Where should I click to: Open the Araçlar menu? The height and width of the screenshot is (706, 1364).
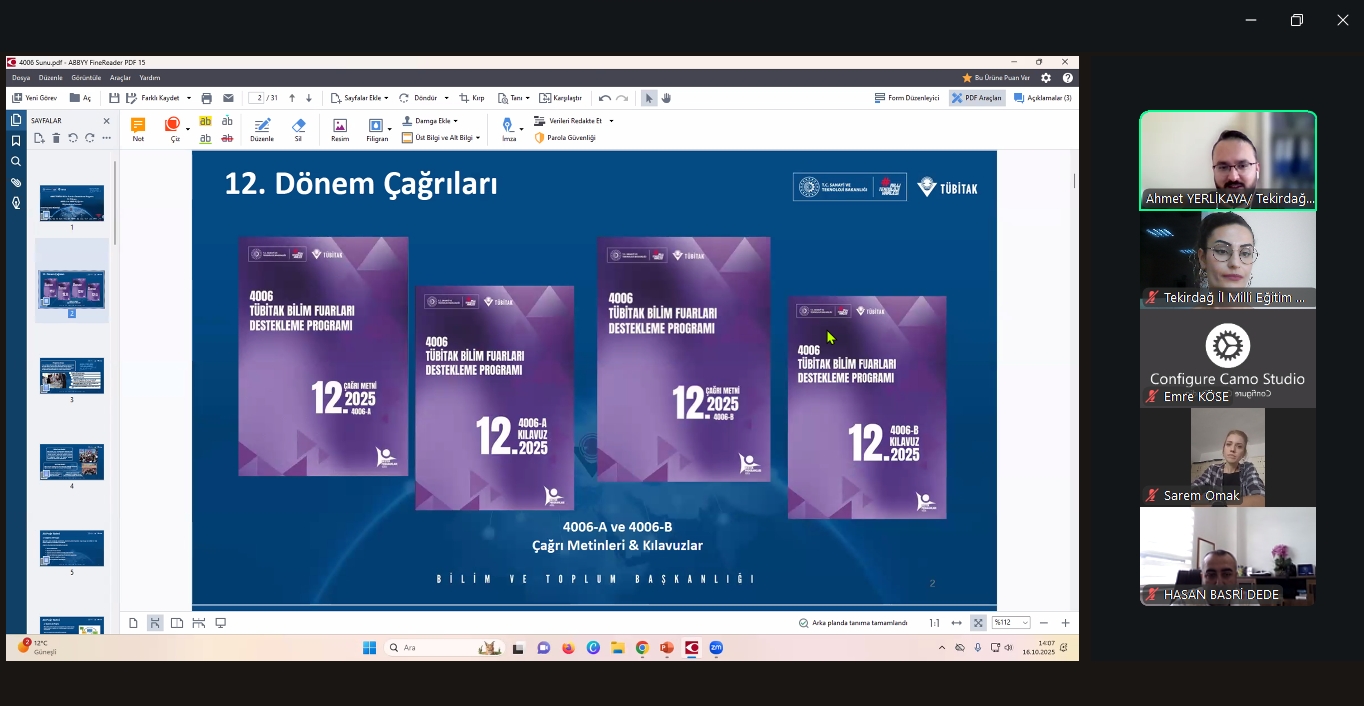point(120,78)
